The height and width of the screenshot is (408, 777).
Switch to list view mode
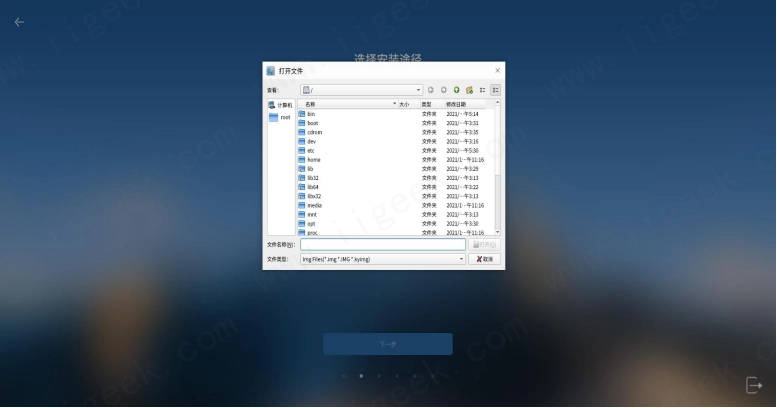(x=482, y=90)
